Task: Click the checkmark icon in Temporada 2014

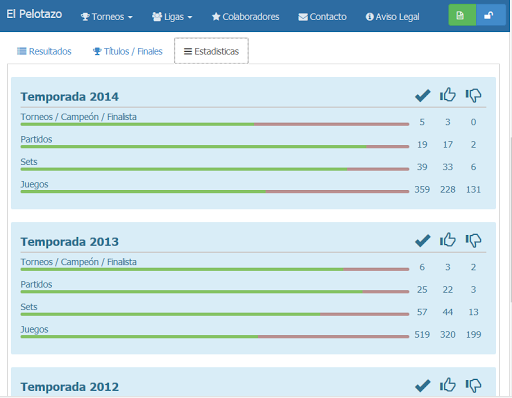Action: 422,96
